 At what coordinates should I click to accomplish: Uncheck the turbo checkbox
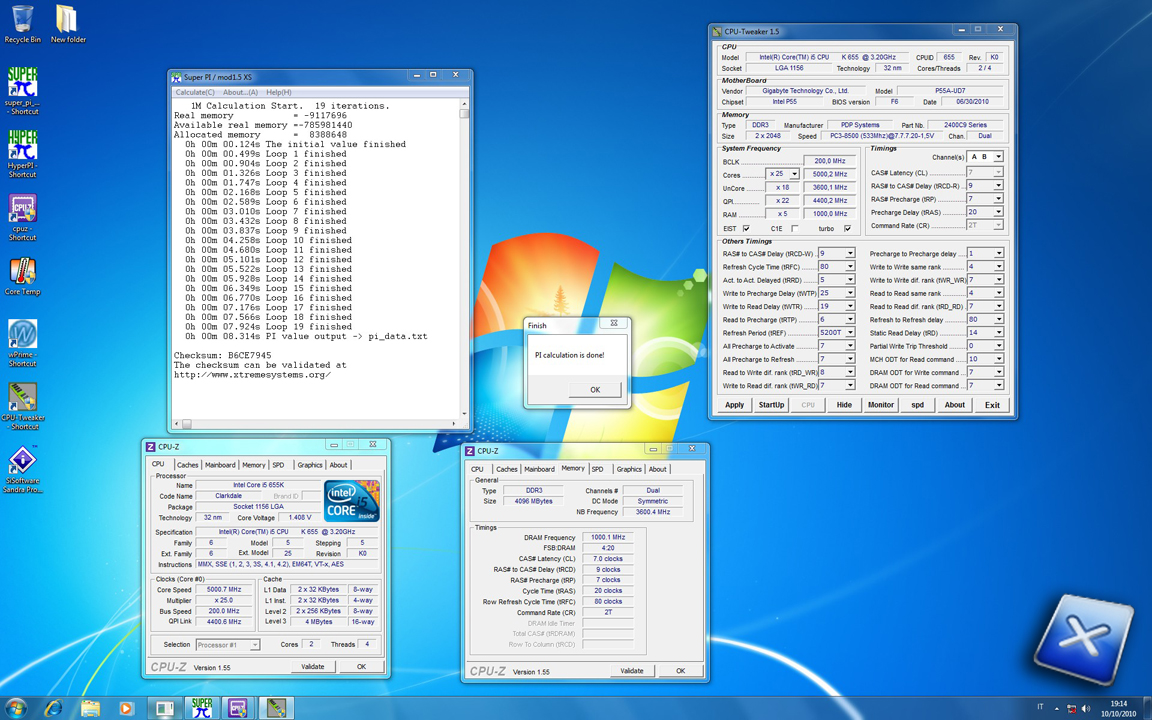847,229
